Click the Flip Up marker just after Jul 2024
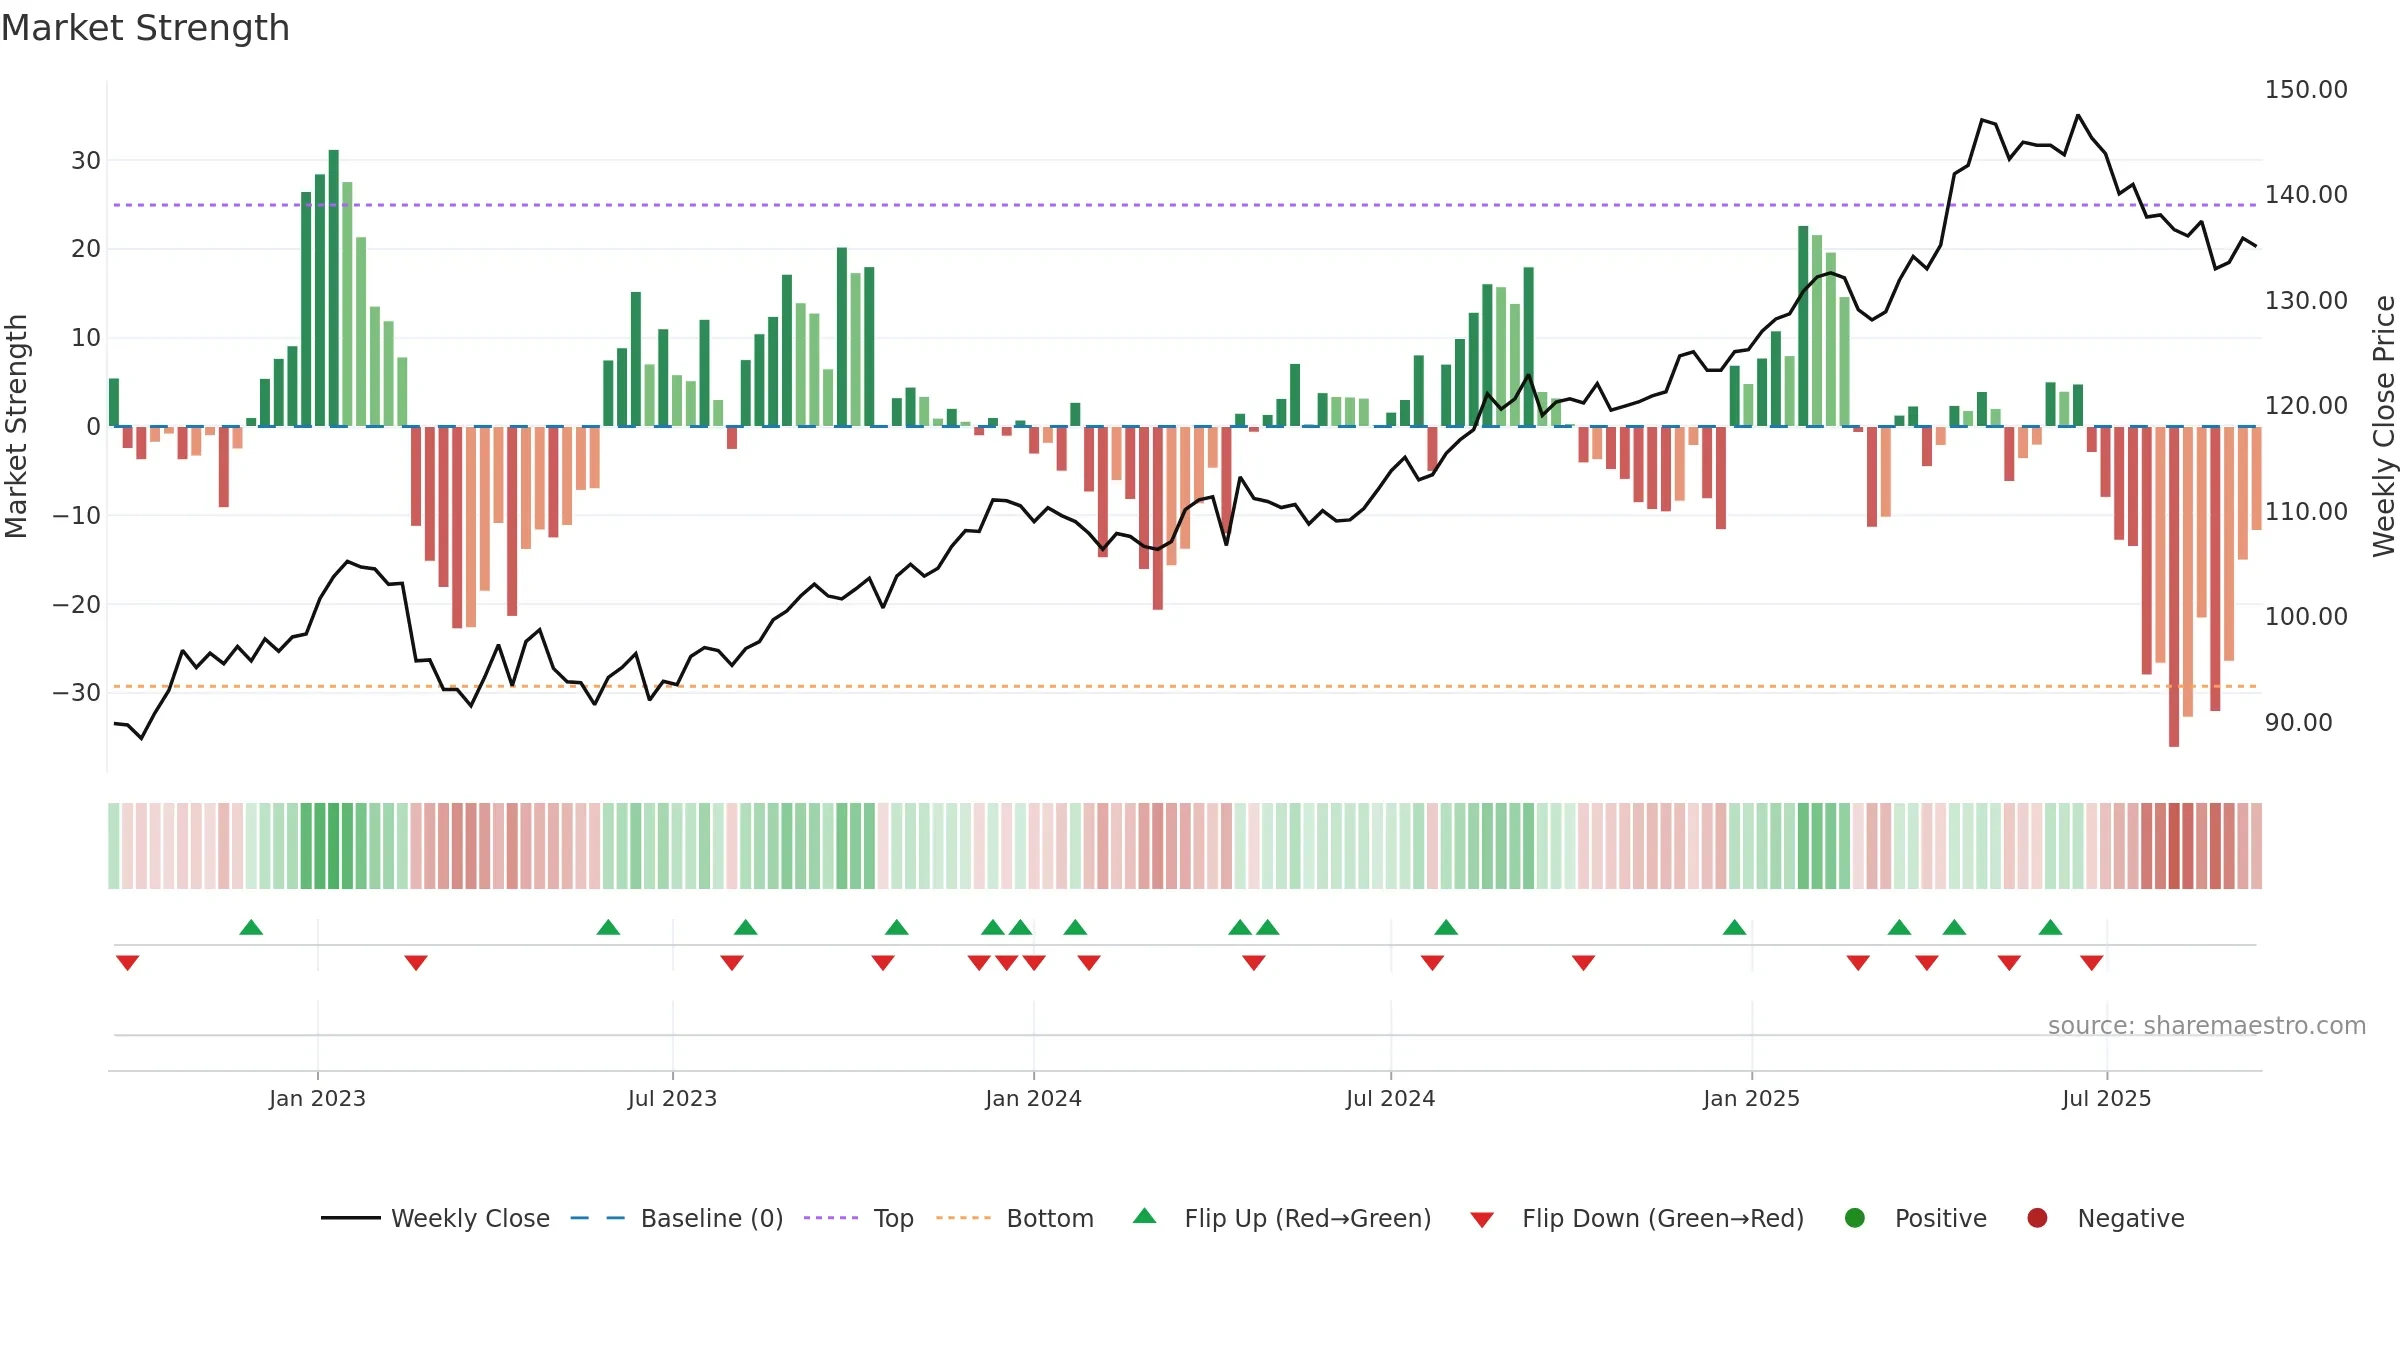 (x=1446, y=927)
